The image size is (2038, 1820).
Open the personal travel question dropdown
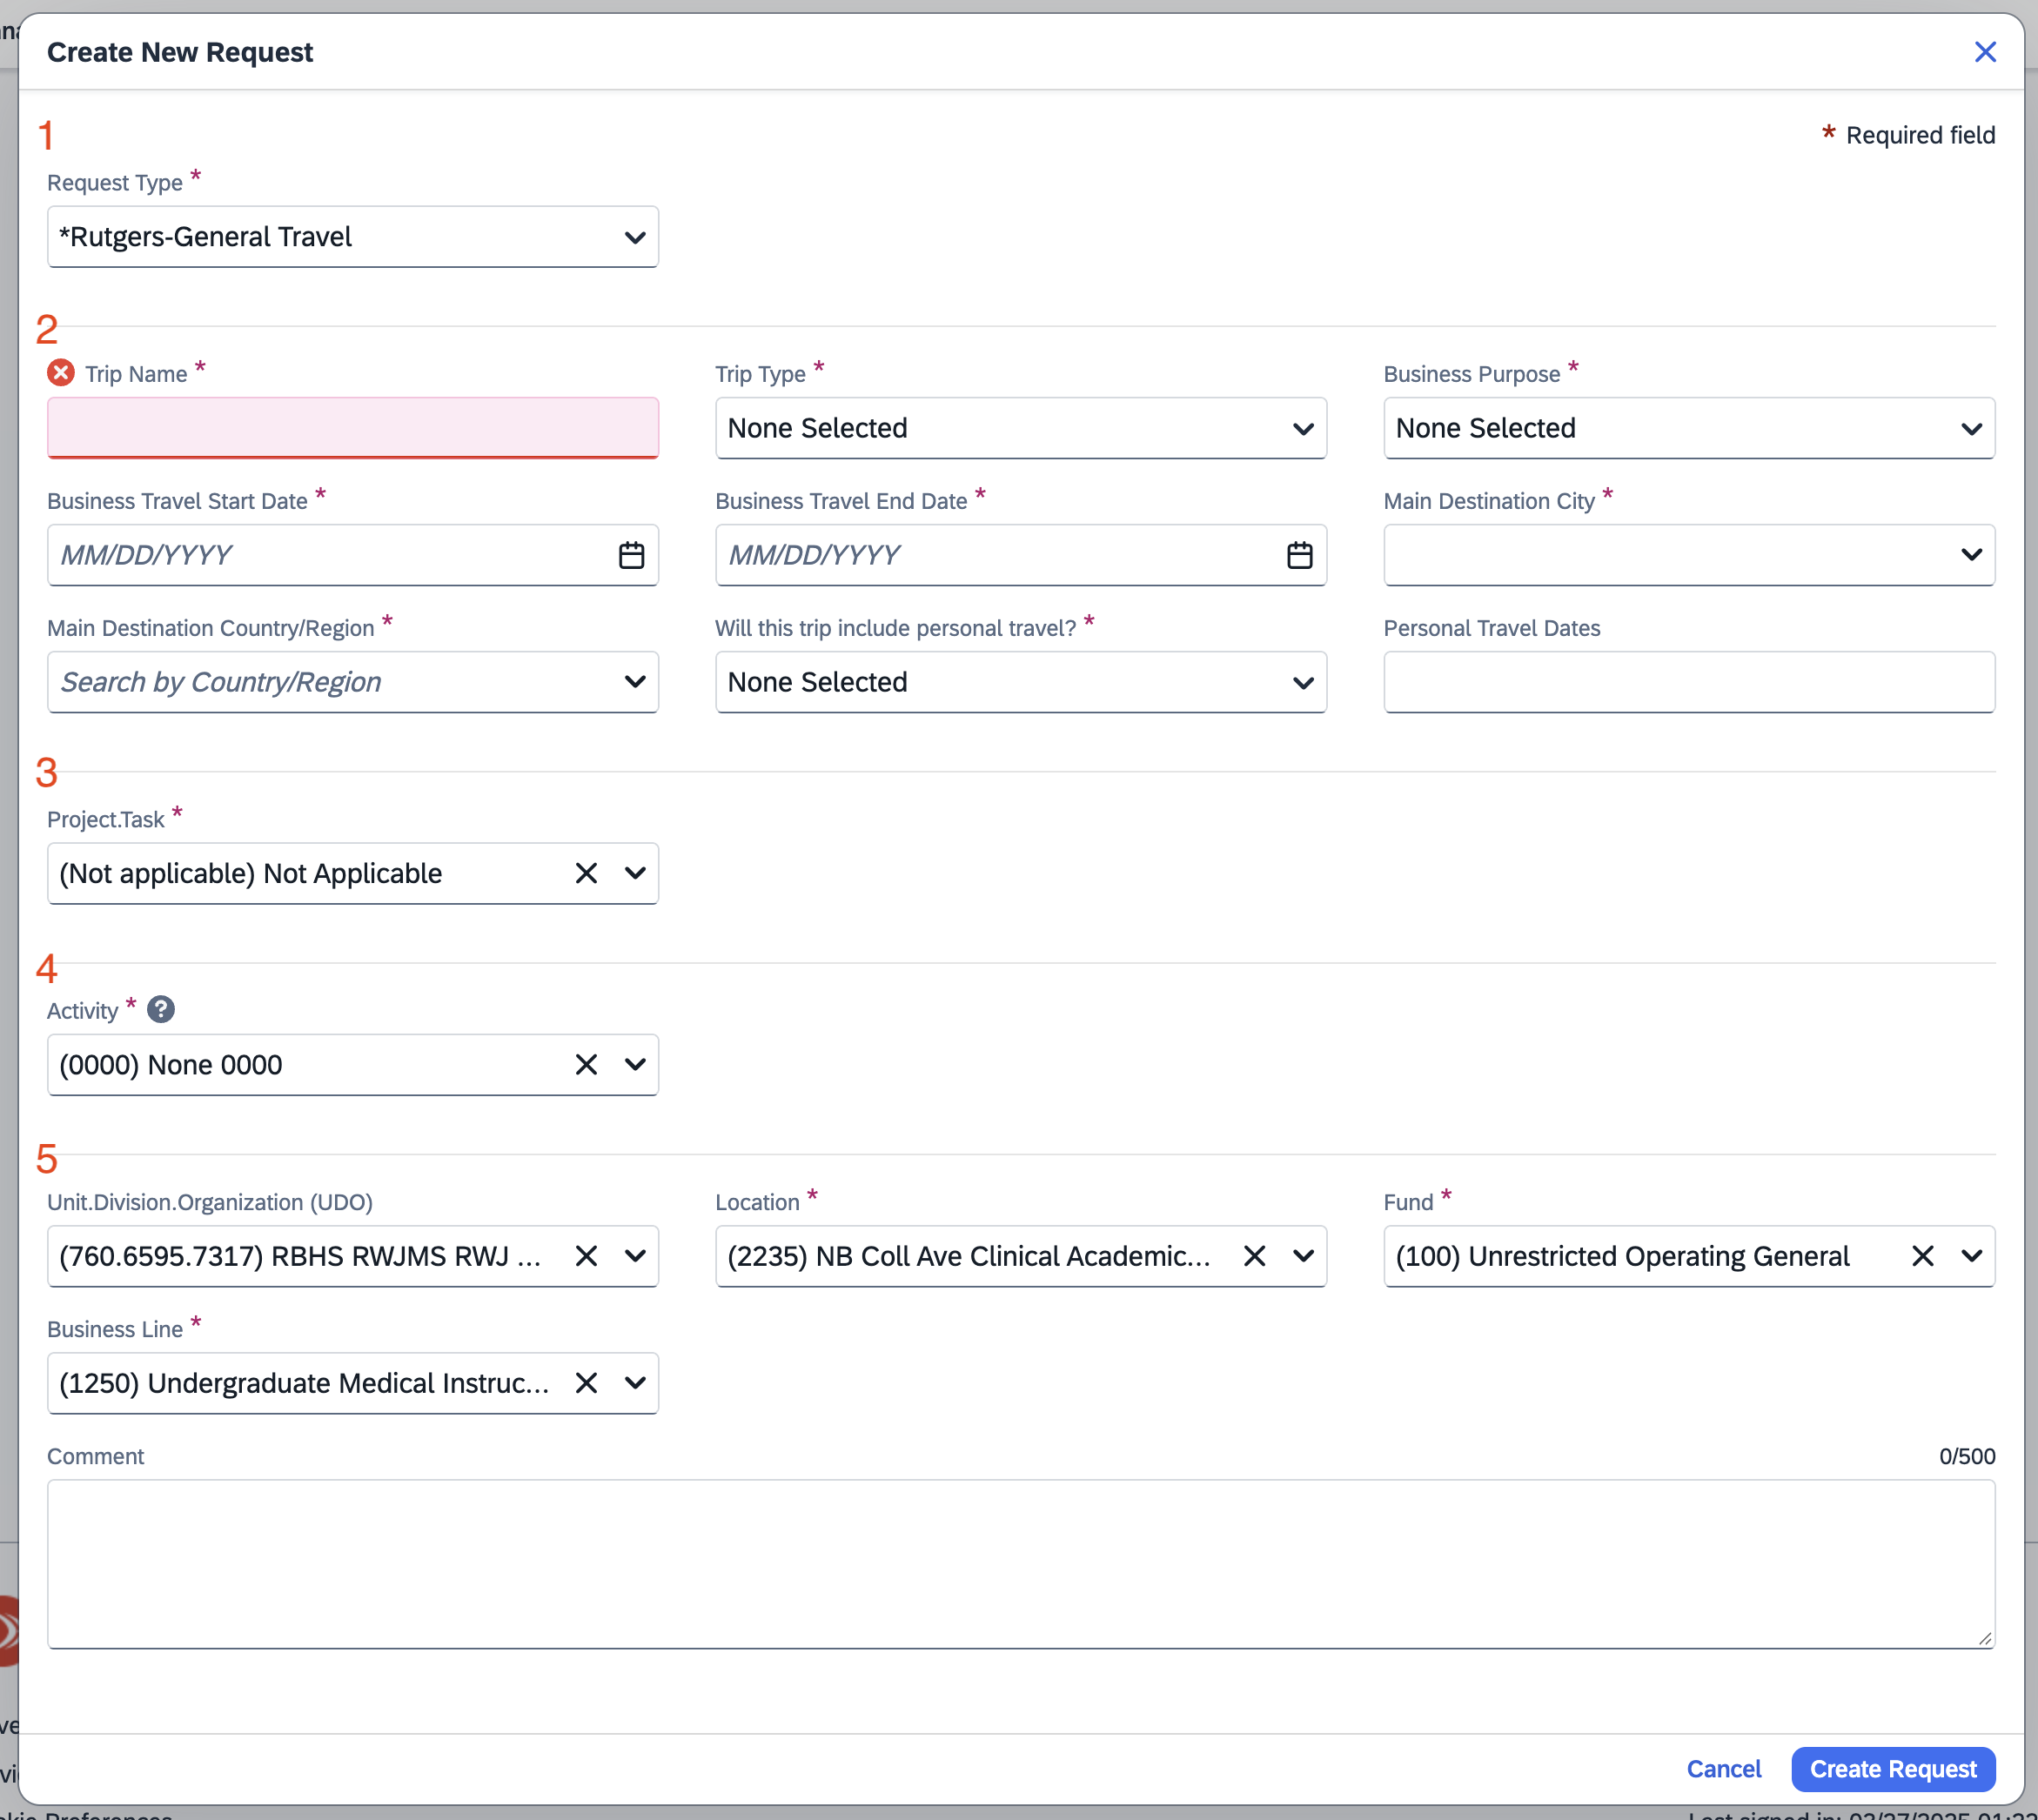pos(1020,682)
